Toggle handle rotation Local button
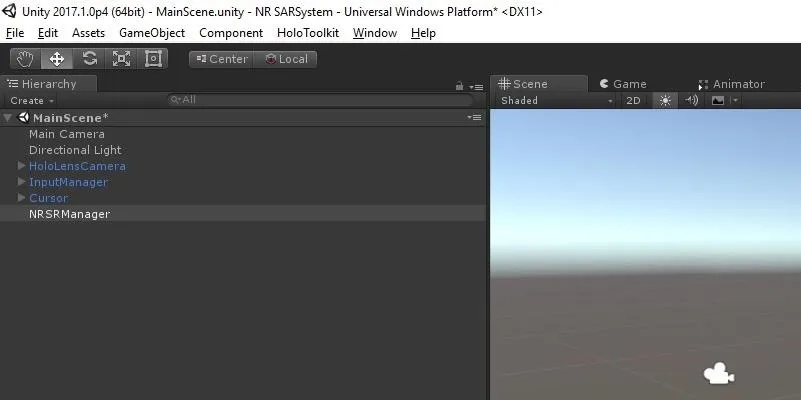 pos(286,59)
